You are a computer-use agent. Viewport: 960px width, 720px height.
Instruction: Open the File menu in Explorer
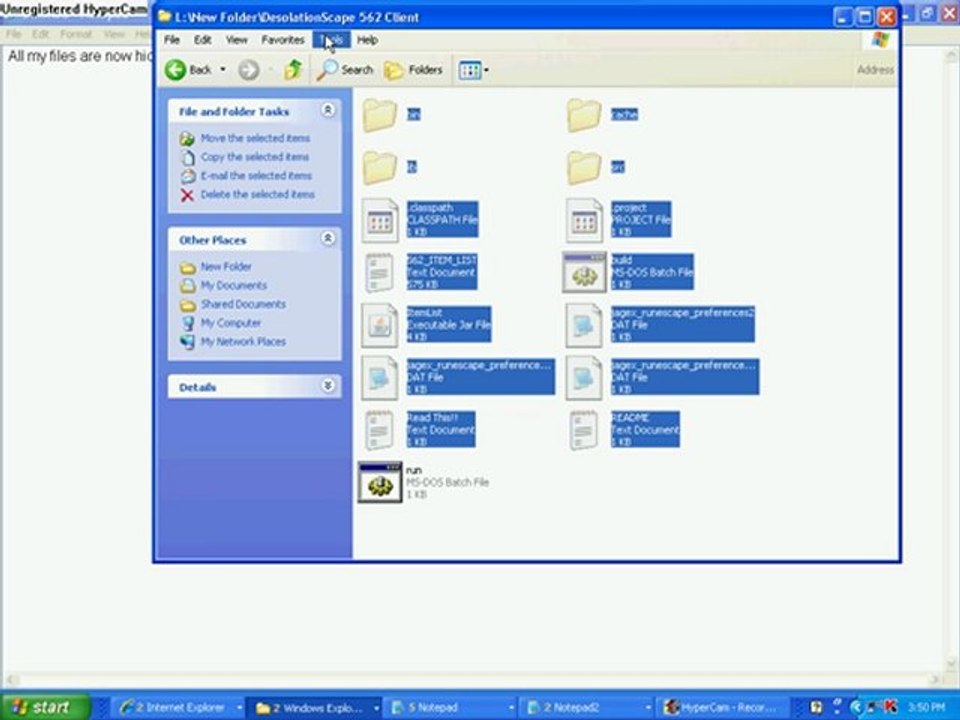click(172, 40)
